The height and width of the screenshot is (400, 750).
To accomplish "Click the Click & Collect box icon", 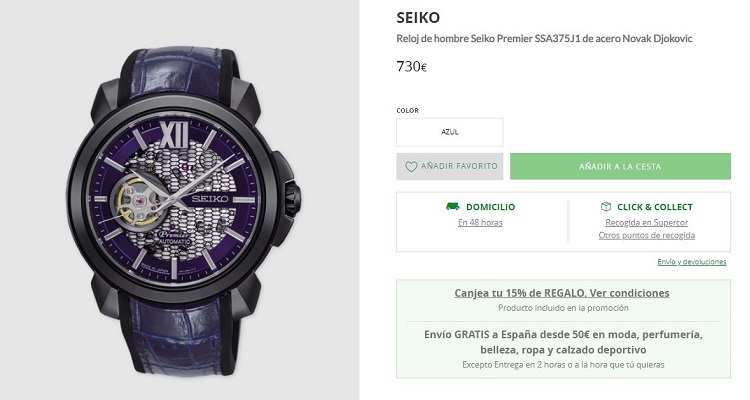I will (607, 207).
